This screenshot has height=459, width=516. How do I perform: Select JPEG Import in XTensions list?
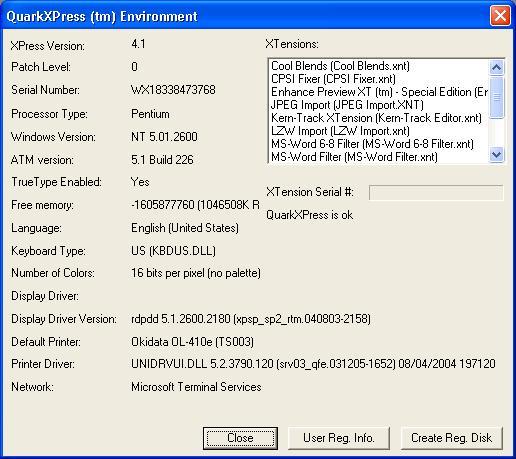click(x=347, y=105)
